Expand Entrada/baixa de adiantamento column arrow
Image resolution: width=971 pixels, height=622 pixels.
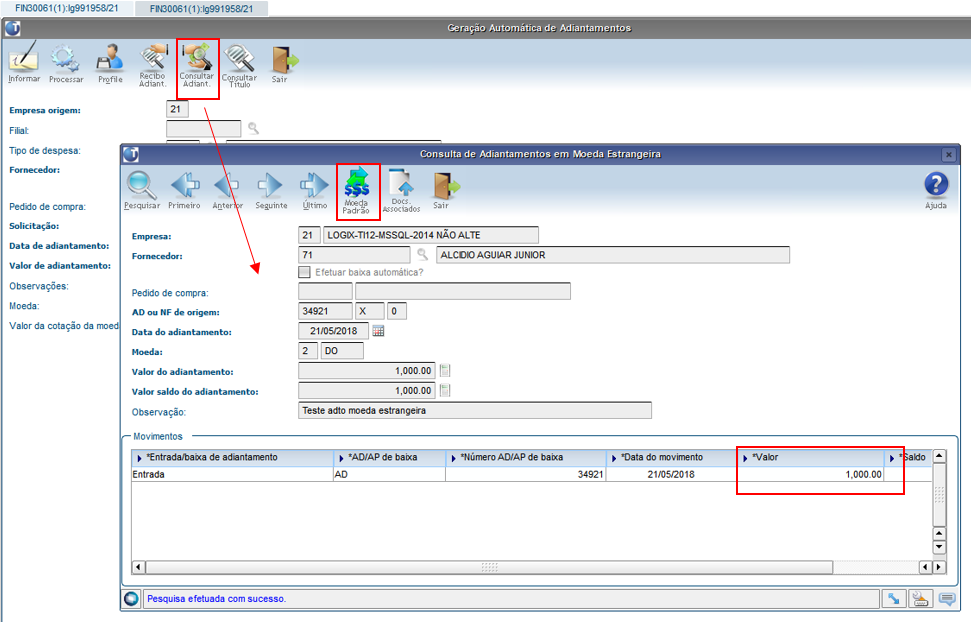pyautogui.click(x=139, y=458)
